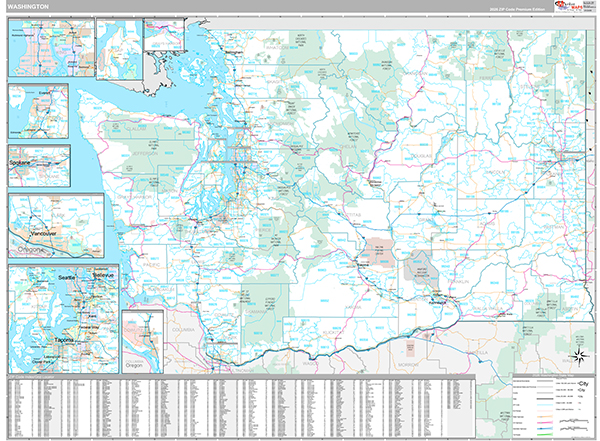Screen dimensions: 600x441
Task: Click the MORROW county label in Oregon
Action: [x=408, y=365]
